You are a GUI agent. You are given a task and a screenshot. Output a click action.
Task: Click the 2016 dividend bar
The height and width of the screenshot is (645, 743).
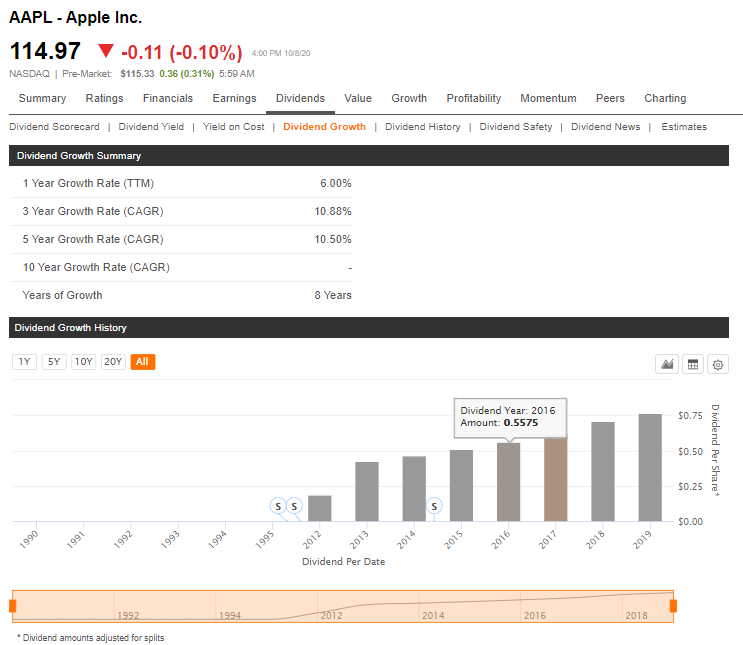tap(508, 482)
